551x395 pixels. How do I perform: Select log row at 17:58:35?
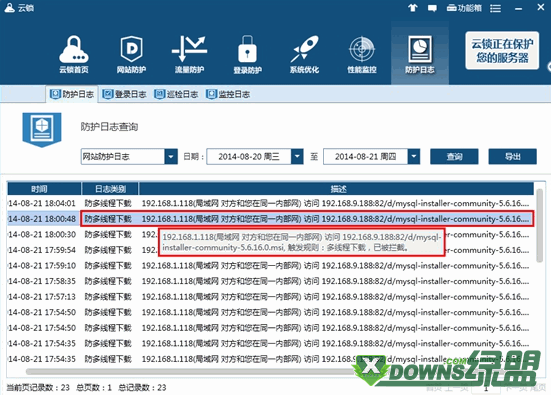[x=271, y=281]
